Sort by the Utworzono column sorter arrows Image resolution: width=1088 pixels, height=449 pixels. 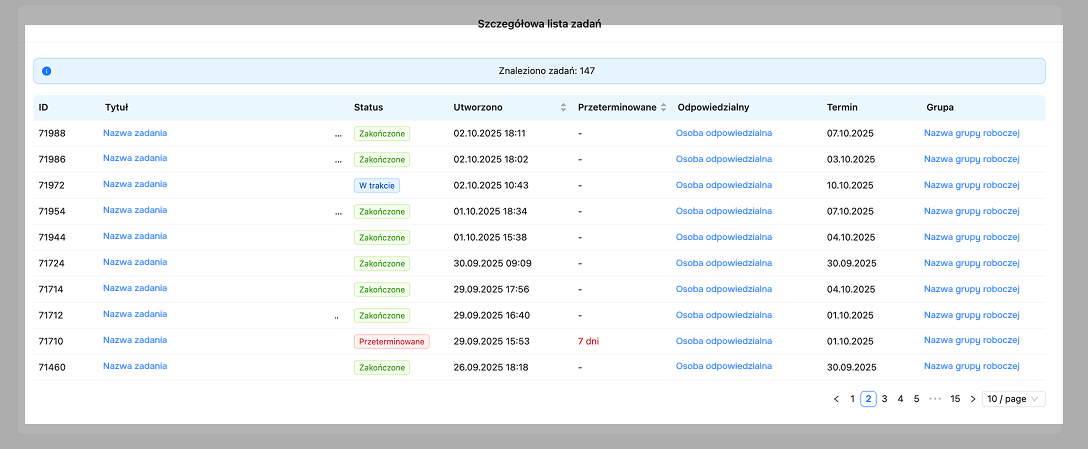click(x=563, y=107)
